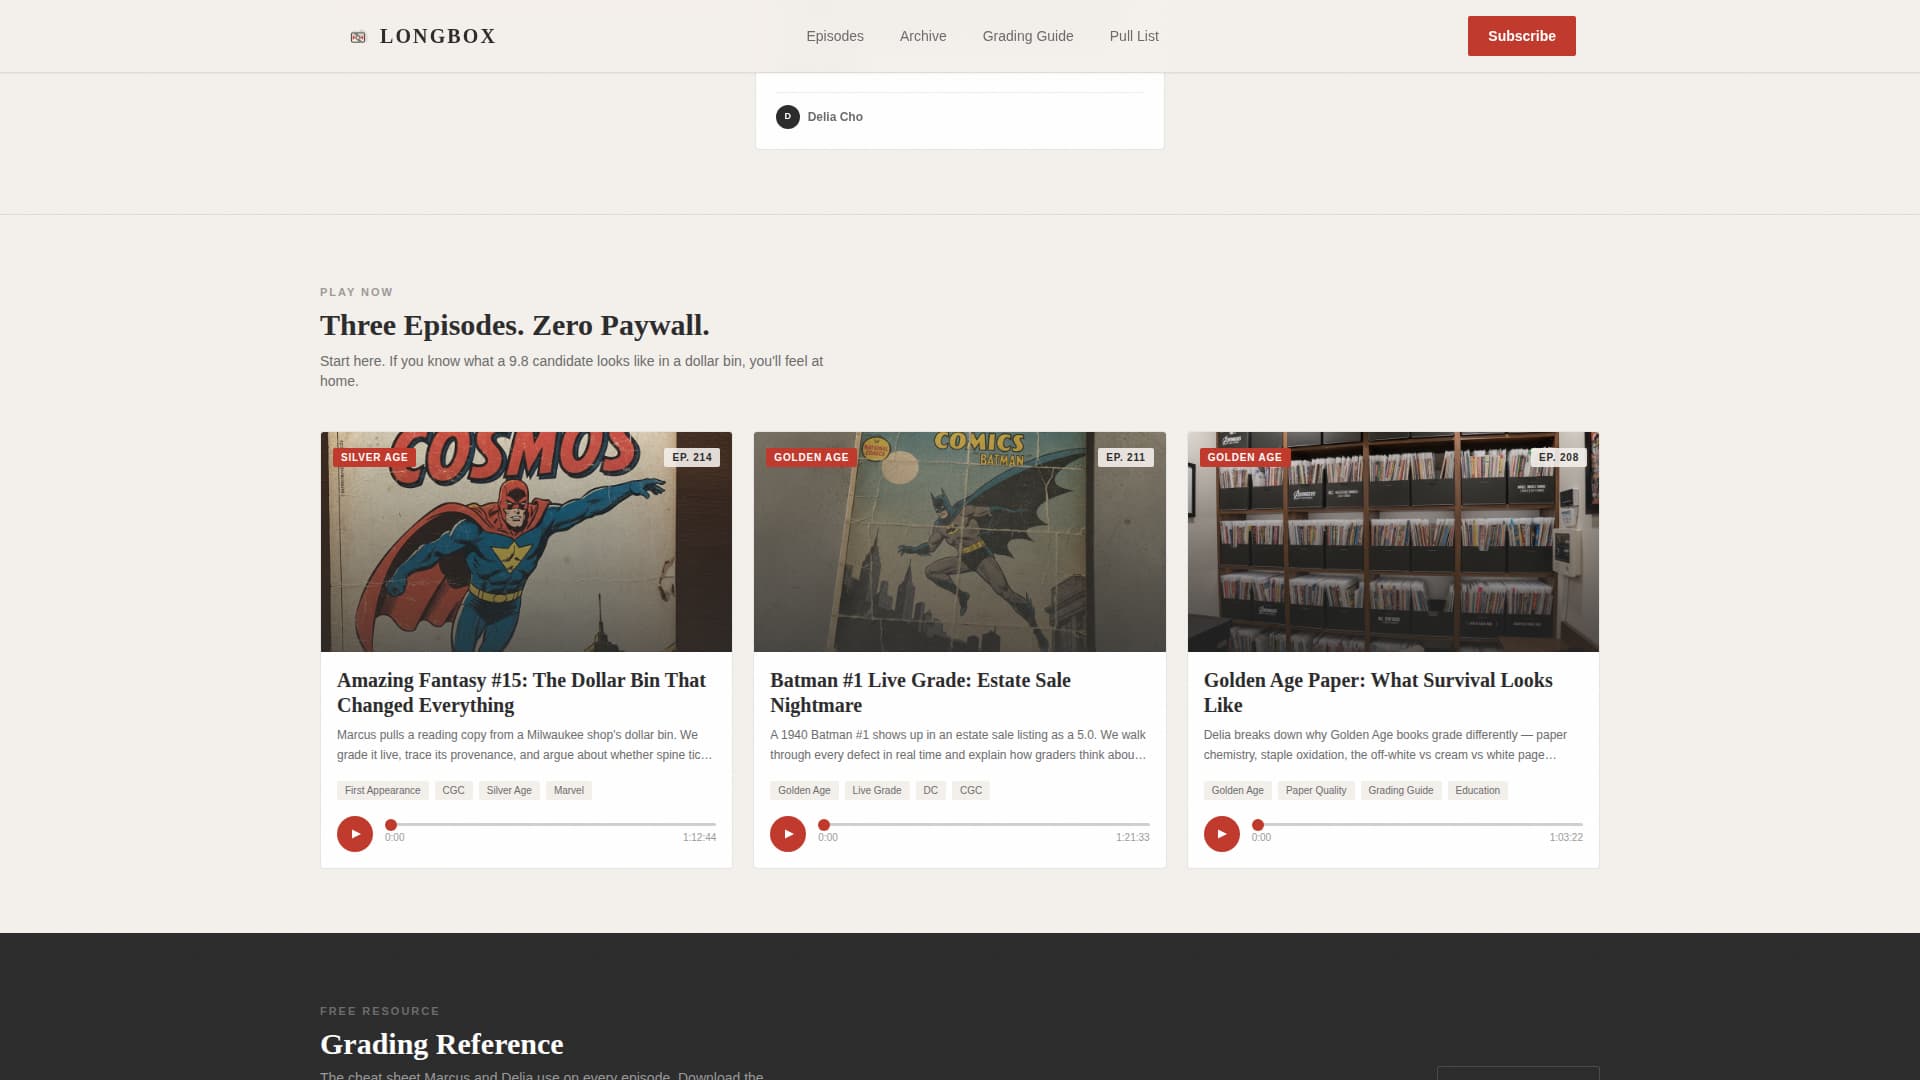
Task: Click the Grading Reference heading
Action: pyautogui.click(x=442, y=1044)
